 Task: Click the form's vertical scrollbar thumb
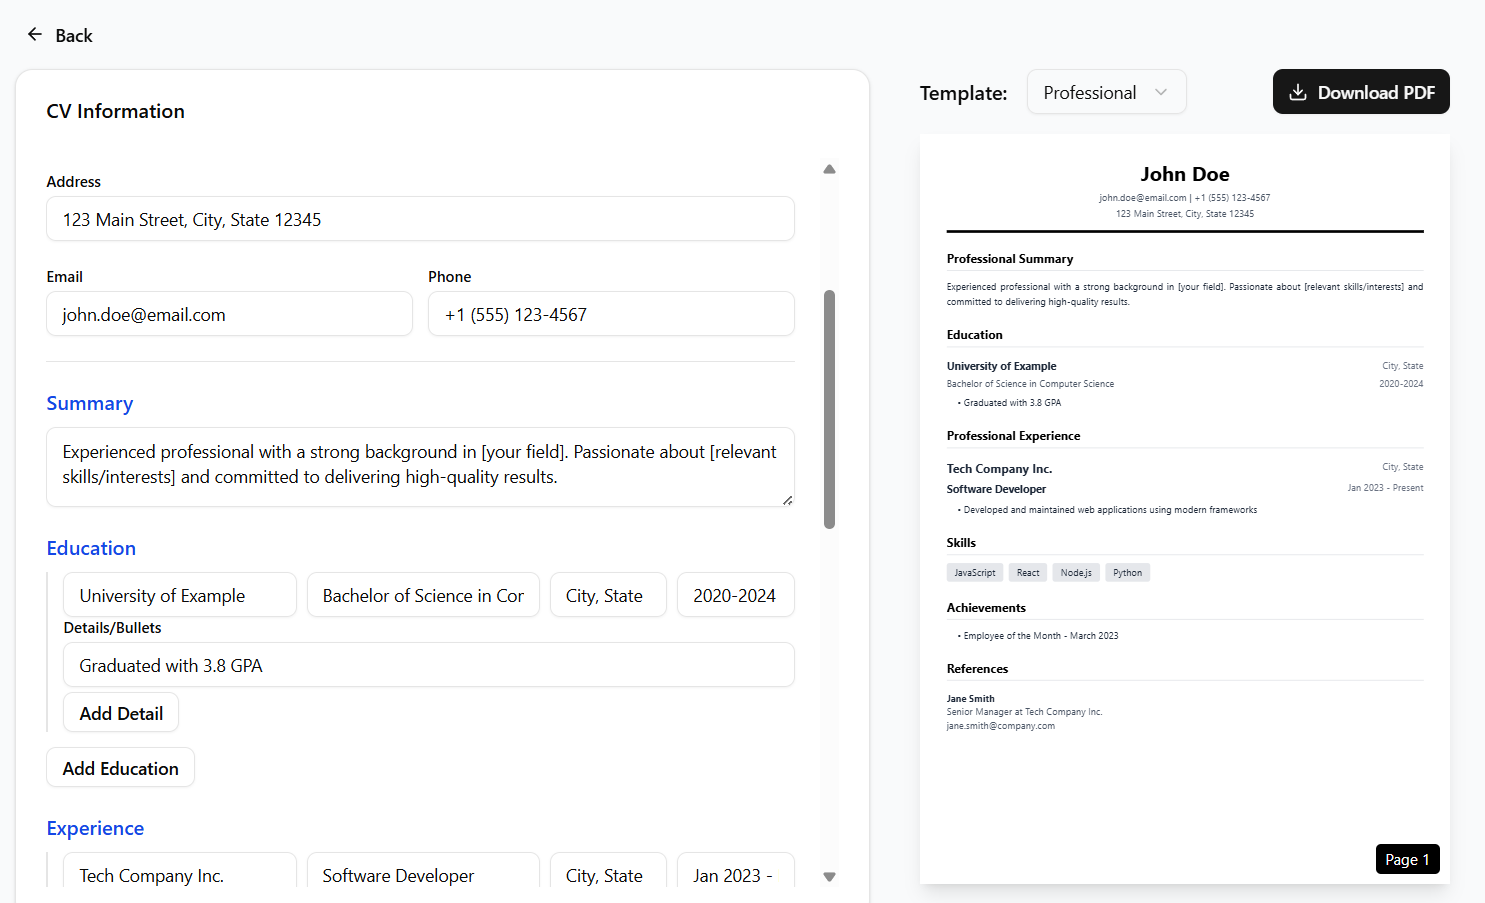click(829, 408)
